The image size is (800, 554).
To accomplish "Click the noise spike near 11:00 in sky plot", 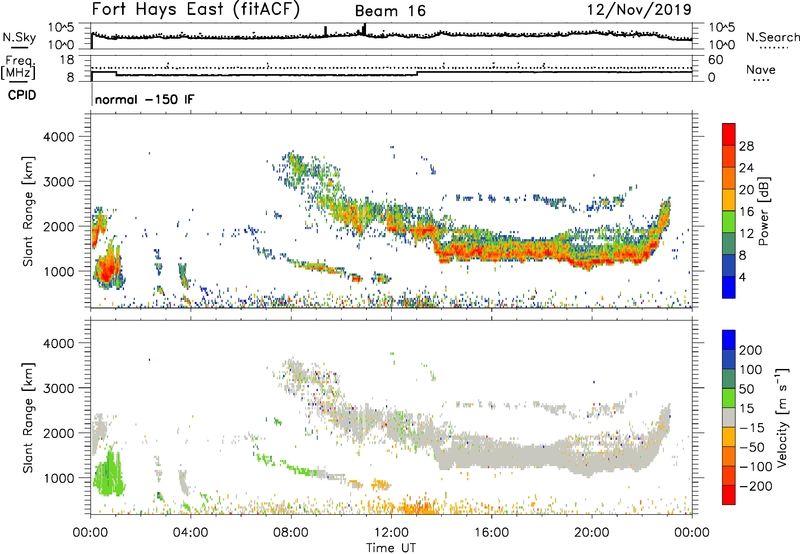I will click(364, 29).
